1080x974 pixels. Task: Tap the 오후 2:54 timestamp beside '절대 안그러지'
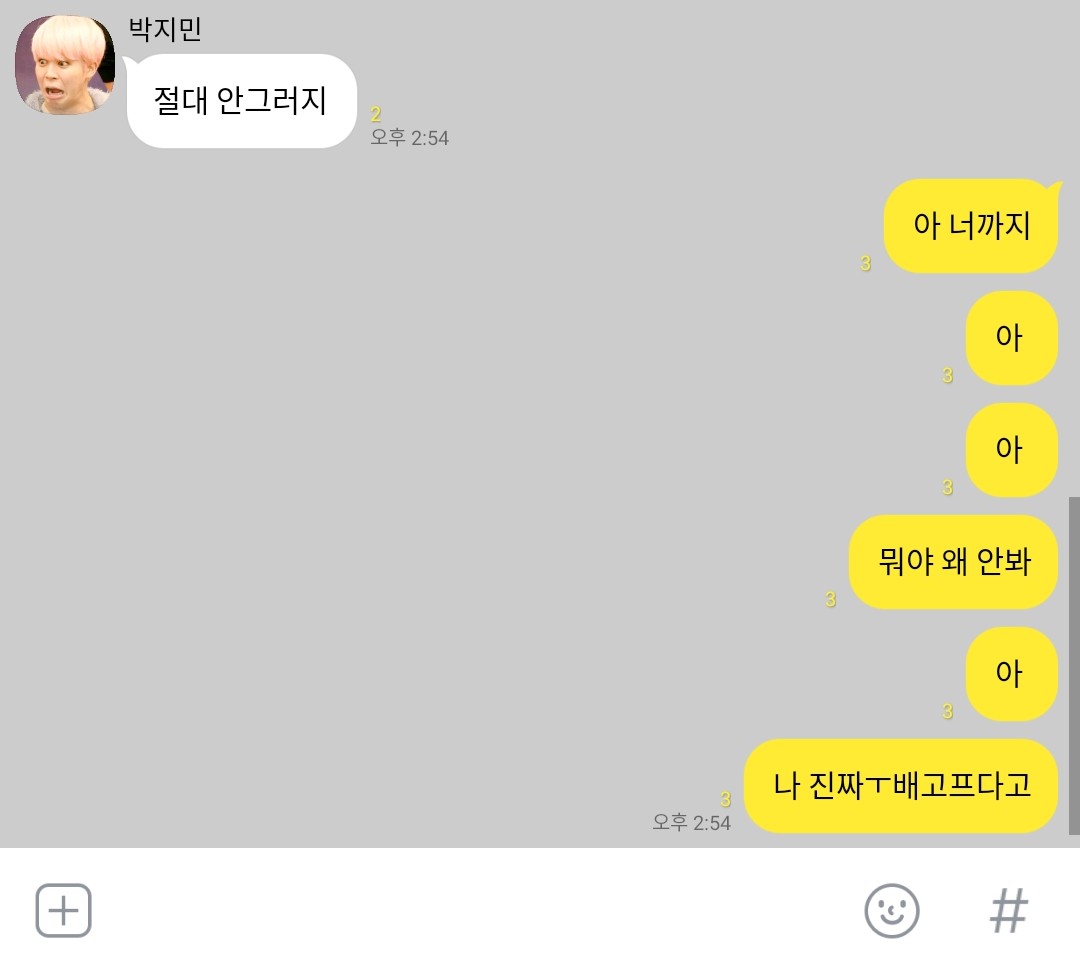(409, 138)
